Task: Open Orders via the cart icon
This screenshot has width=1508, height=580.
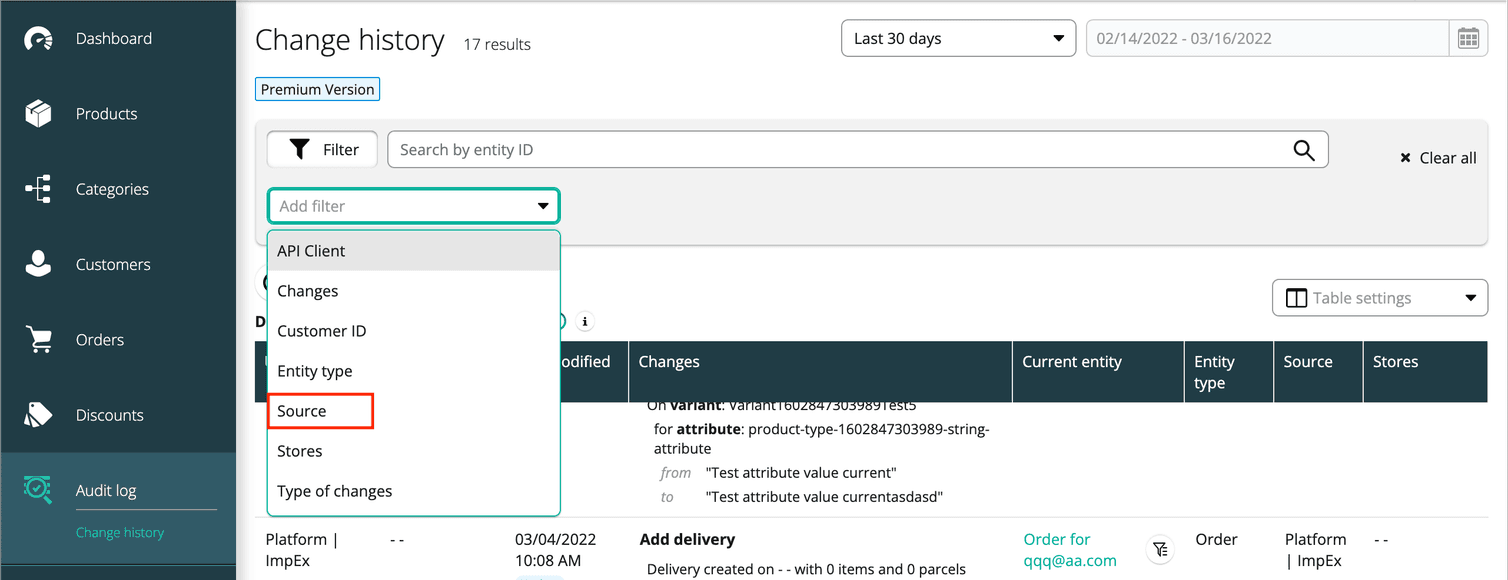Action: coord(38,339)
